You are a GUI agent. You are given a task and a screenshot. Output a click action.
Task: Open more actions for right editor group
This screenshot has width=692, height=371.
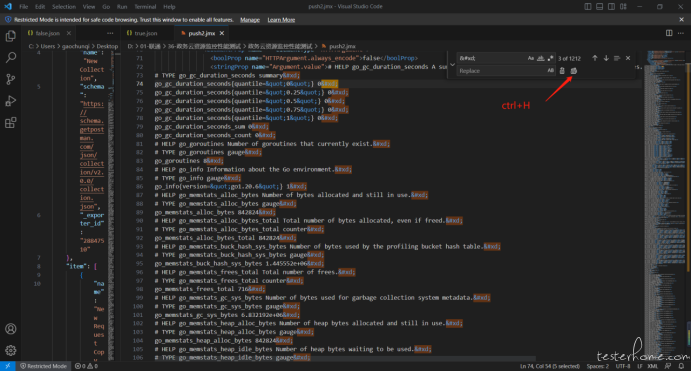tap(681, 33)
